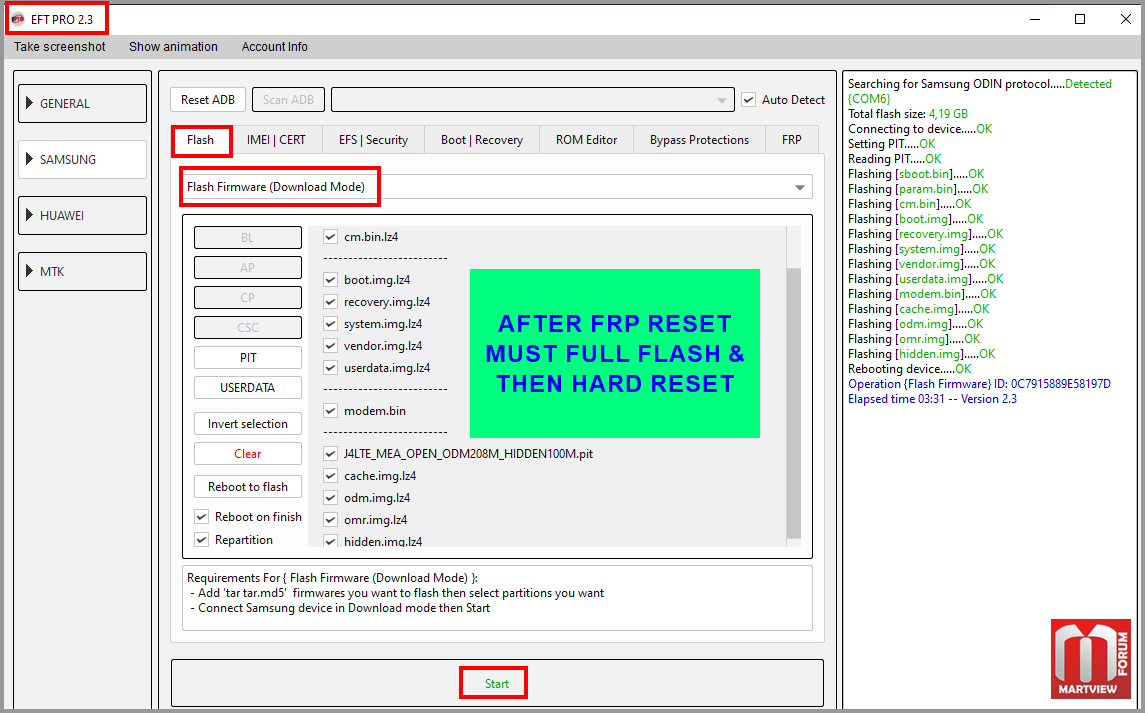
Task: Click the Scan ADB button
Action: 288,100
